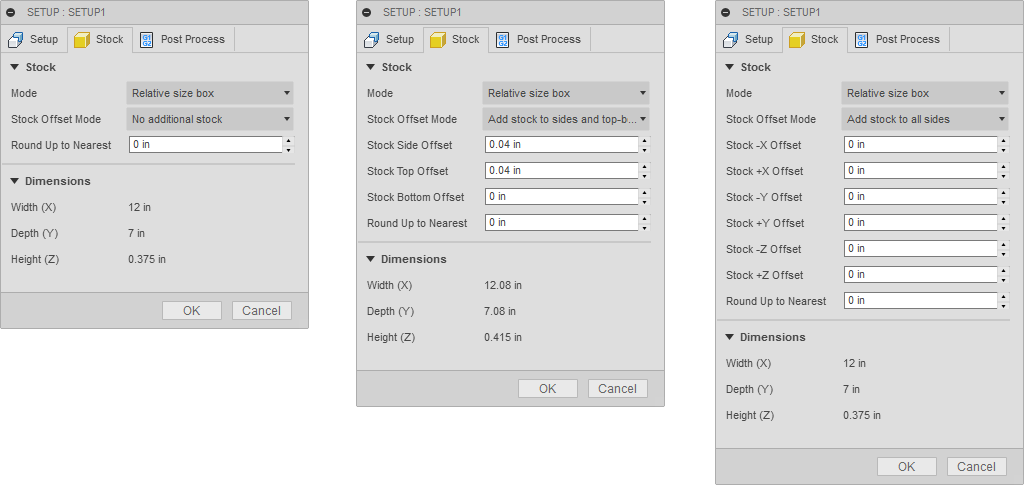Viewport: 1026px width, 486px height.
Task: Click Stock +X Offset field
Action: [921, 171]
